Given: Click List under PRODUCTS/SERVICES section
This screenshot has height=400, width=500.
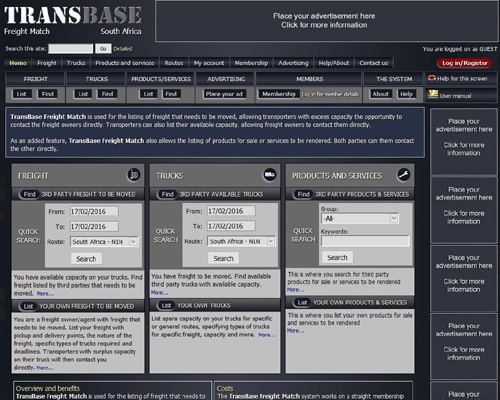Looking at the screenshot, I should tap(148, 94).
